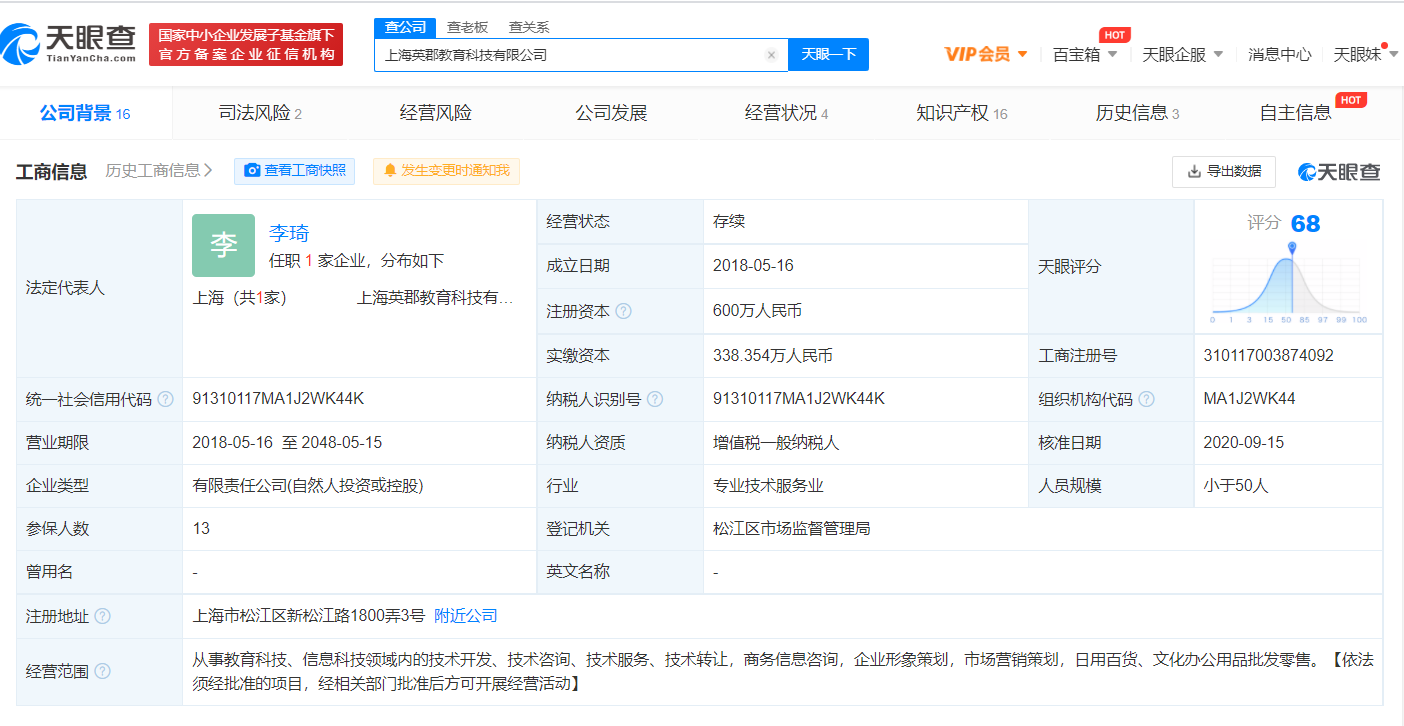
Task: Open the help icon next to 注册资本
Action: (624, 311)
